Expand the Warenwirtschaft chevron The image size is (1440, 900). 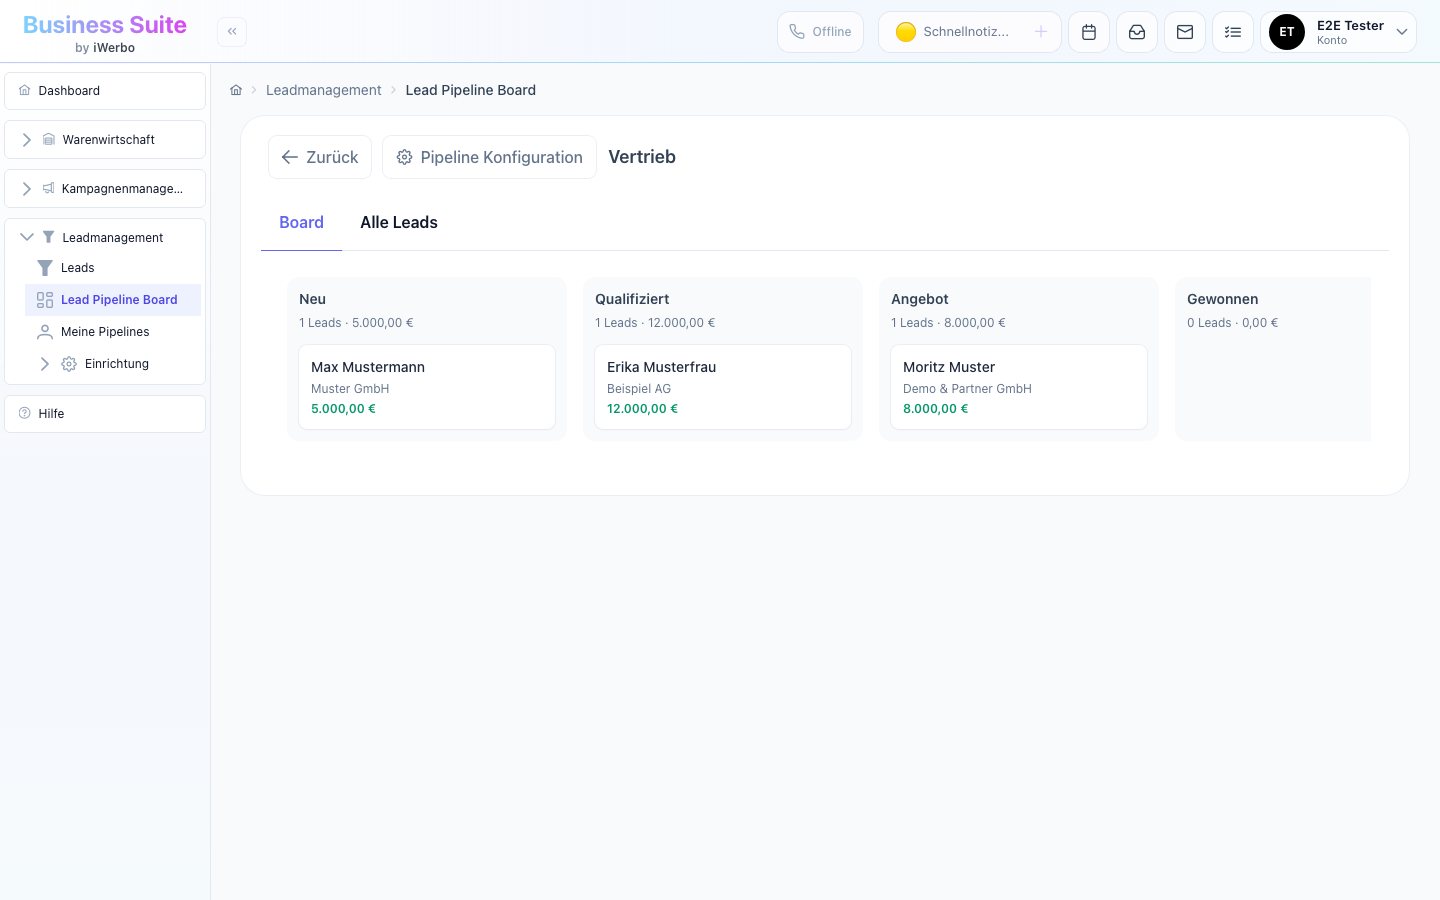(27, 140)
